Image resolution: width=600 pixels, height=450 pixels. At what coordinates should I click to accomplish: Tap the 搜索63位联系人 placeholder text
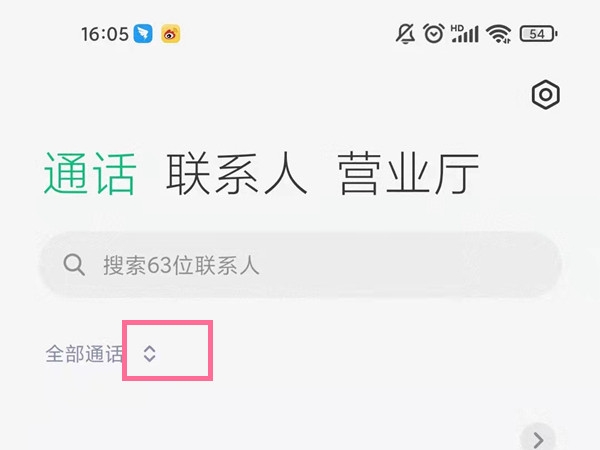[x=181, y=265]
